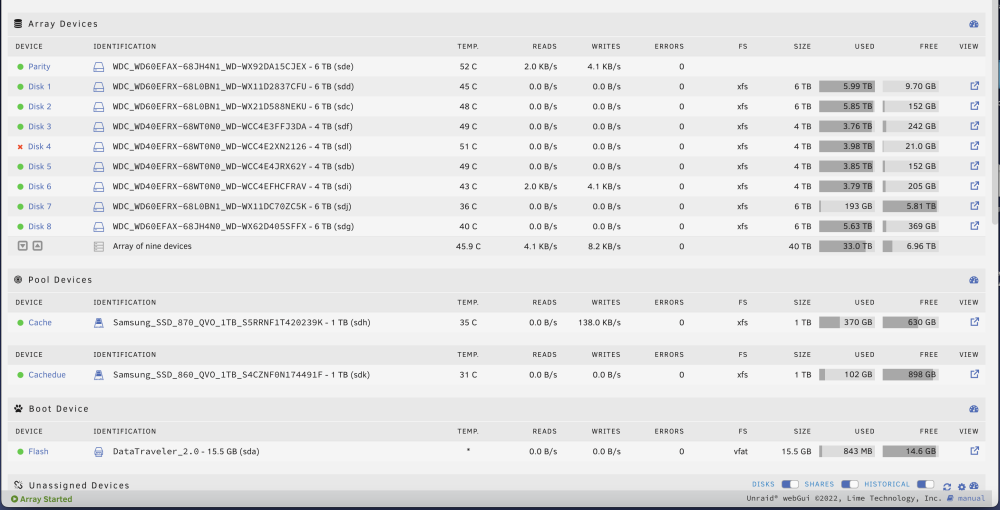Browse the Flash device via view icon

[974, 451]
